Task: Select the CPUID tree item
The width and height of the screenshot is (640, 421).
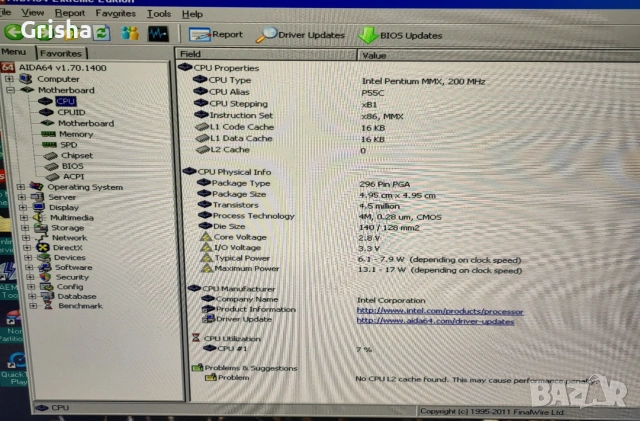Action: tap(71, 112)
